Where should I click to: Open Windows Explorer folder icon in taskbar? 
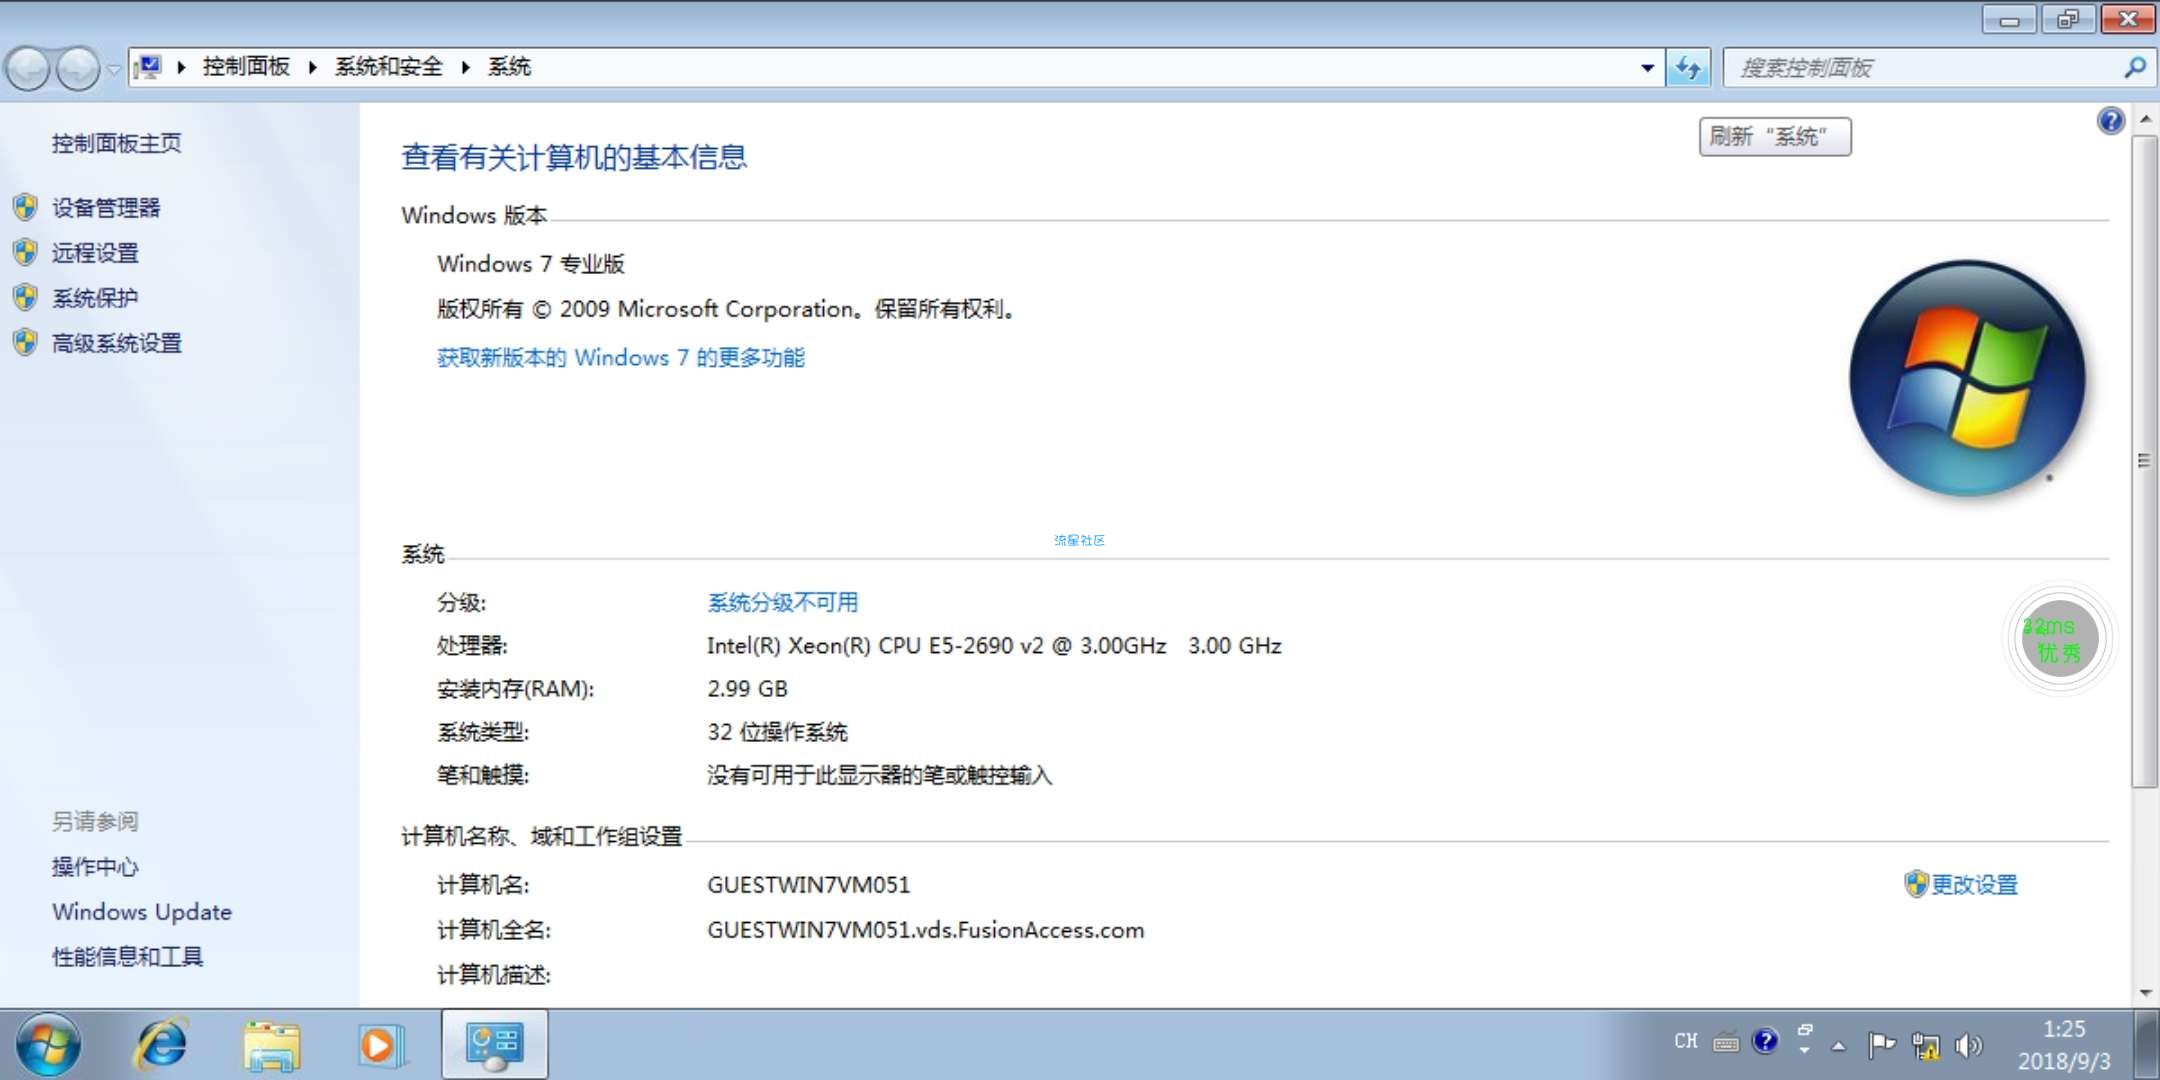[271, 1045]
